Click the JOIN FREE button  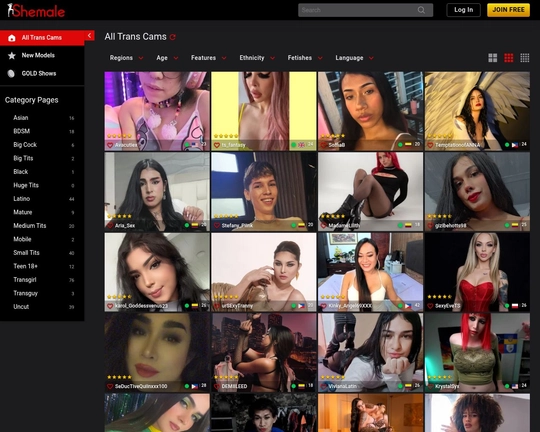point(508,10)
